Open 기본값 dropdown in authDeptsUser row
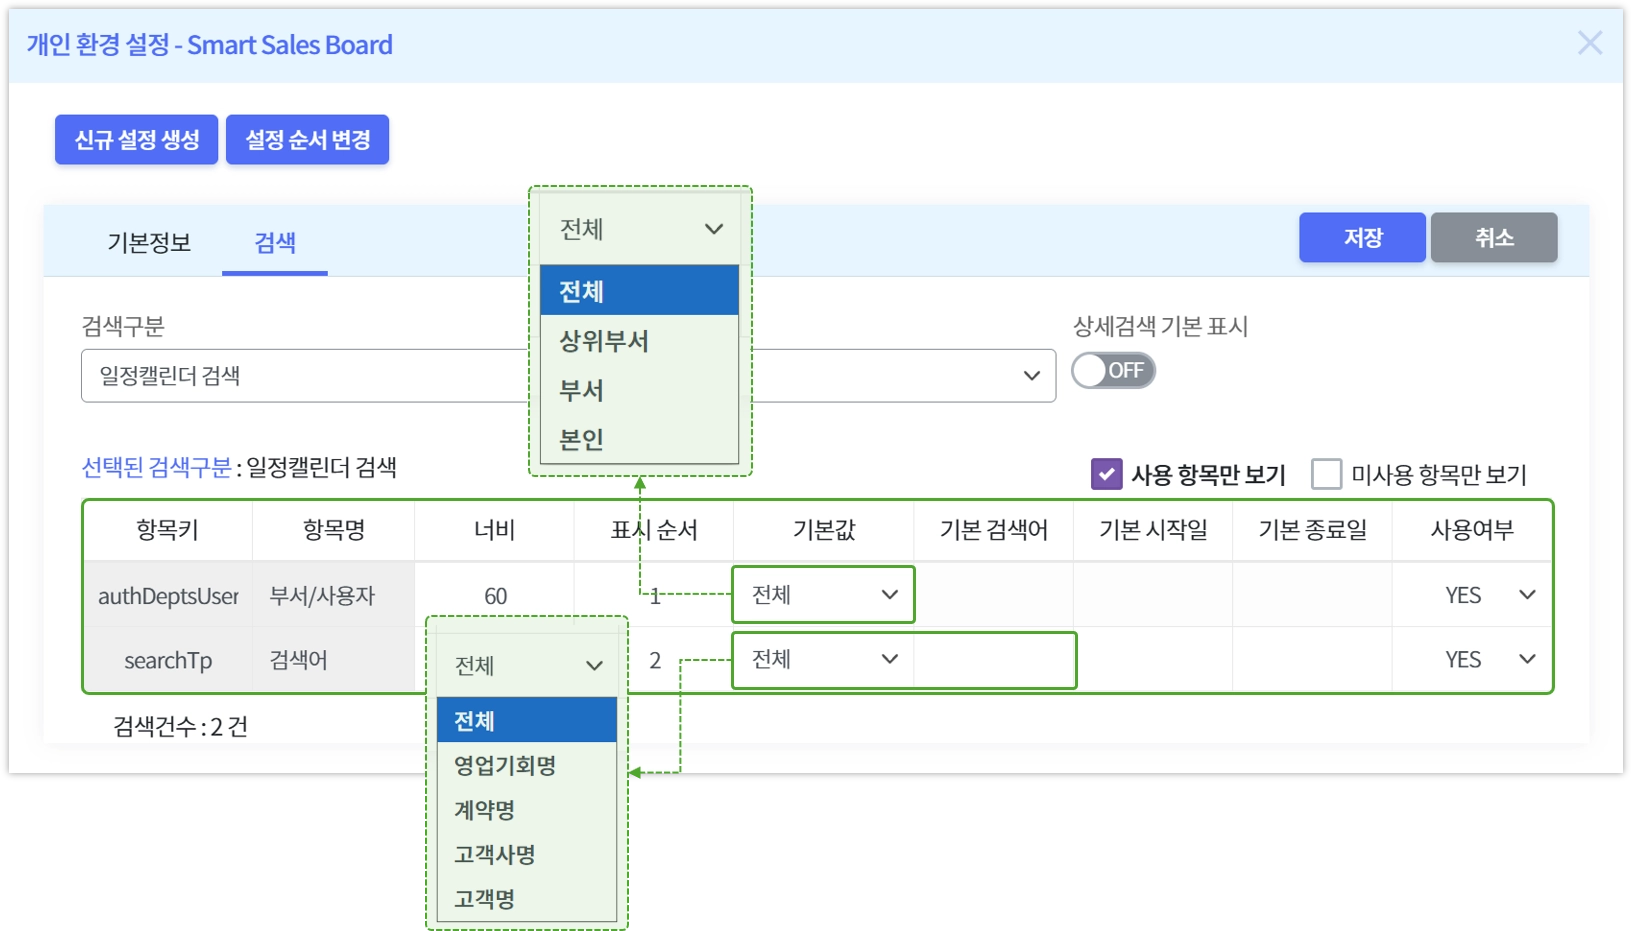The height and width of the screenshot is (931, 1632). click(823, 594)
